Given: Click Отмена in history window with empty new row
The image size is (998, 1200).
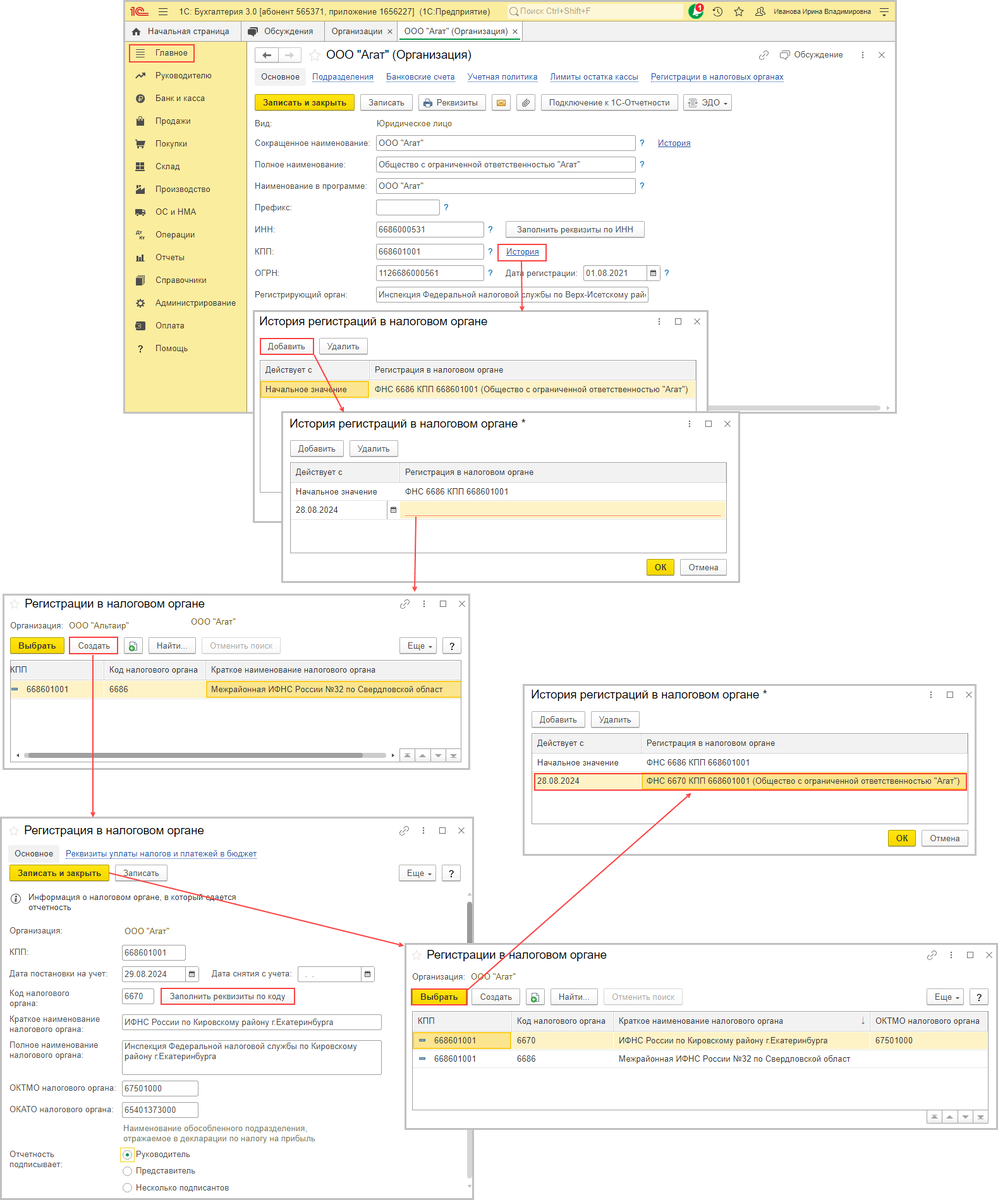Looking at the screenshot, I should (x=703, y=567).
